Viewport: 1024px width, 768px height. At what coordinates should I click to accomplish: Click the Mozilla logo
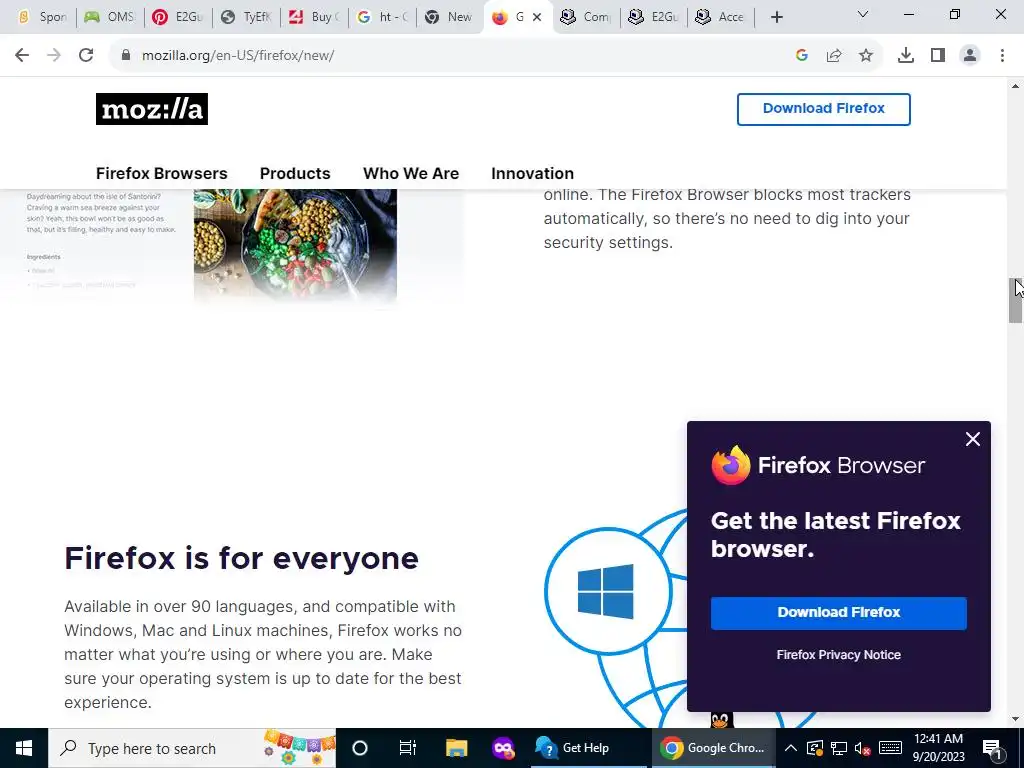(152, 109)
